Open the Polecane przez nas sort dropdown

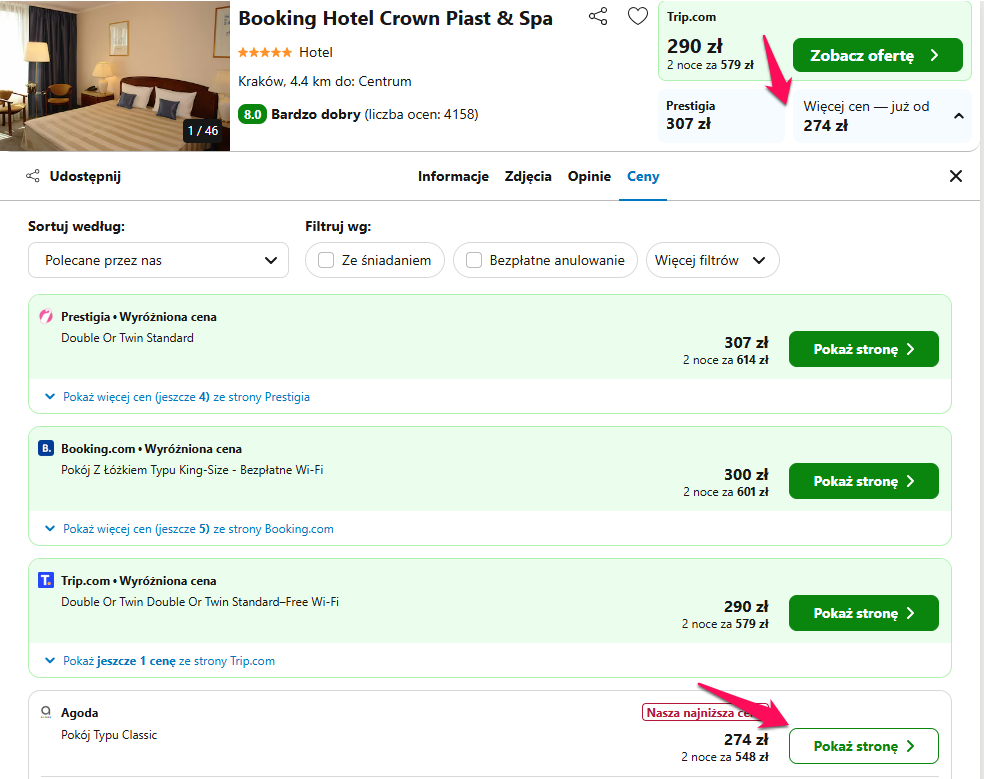[158, 260]
